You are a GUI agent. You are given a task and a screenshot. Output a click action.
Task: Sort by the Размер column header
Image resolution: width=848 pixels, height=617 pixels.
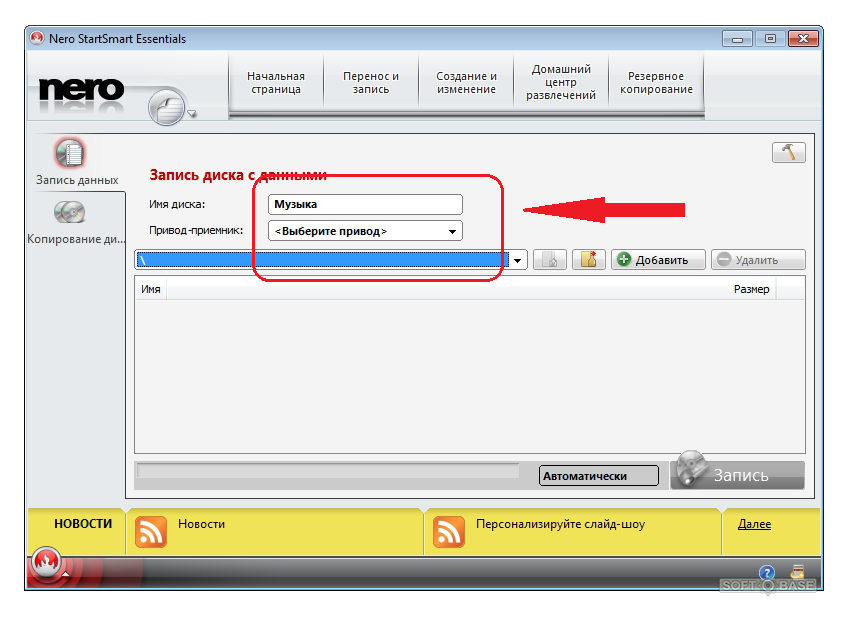pos(751,289)
